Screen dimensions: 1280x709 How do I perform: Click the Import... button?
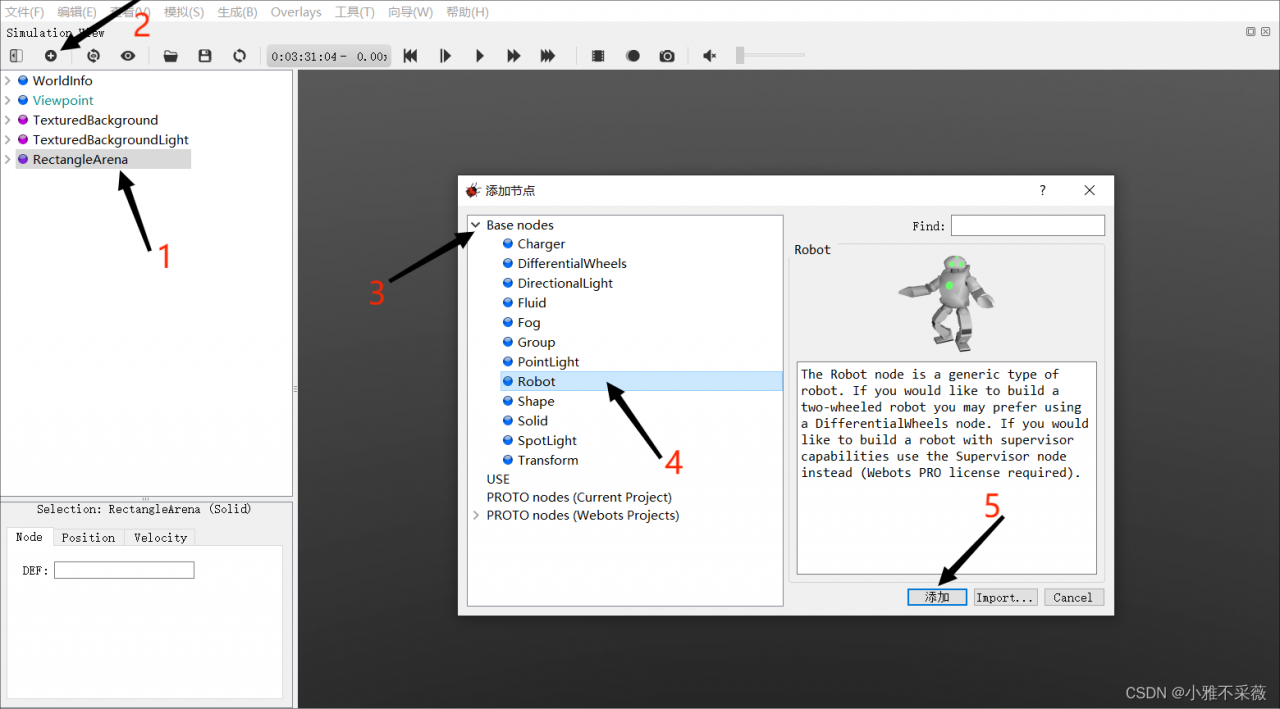point(1005,597)
